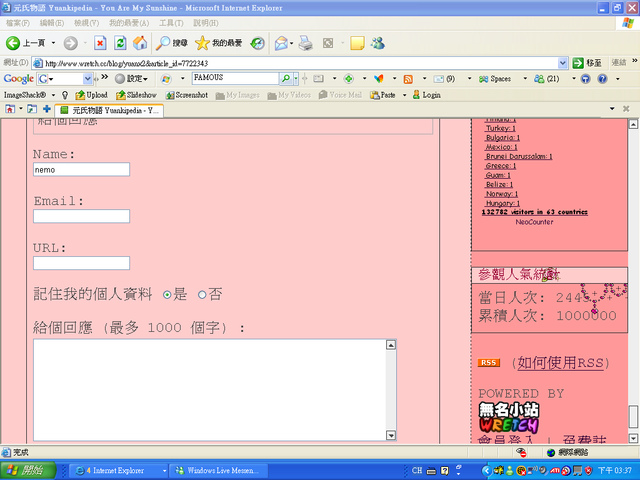The image size is (640, 480).
Task: Open the ImageShack menu dropdown arrow
Action: point(53,95)
